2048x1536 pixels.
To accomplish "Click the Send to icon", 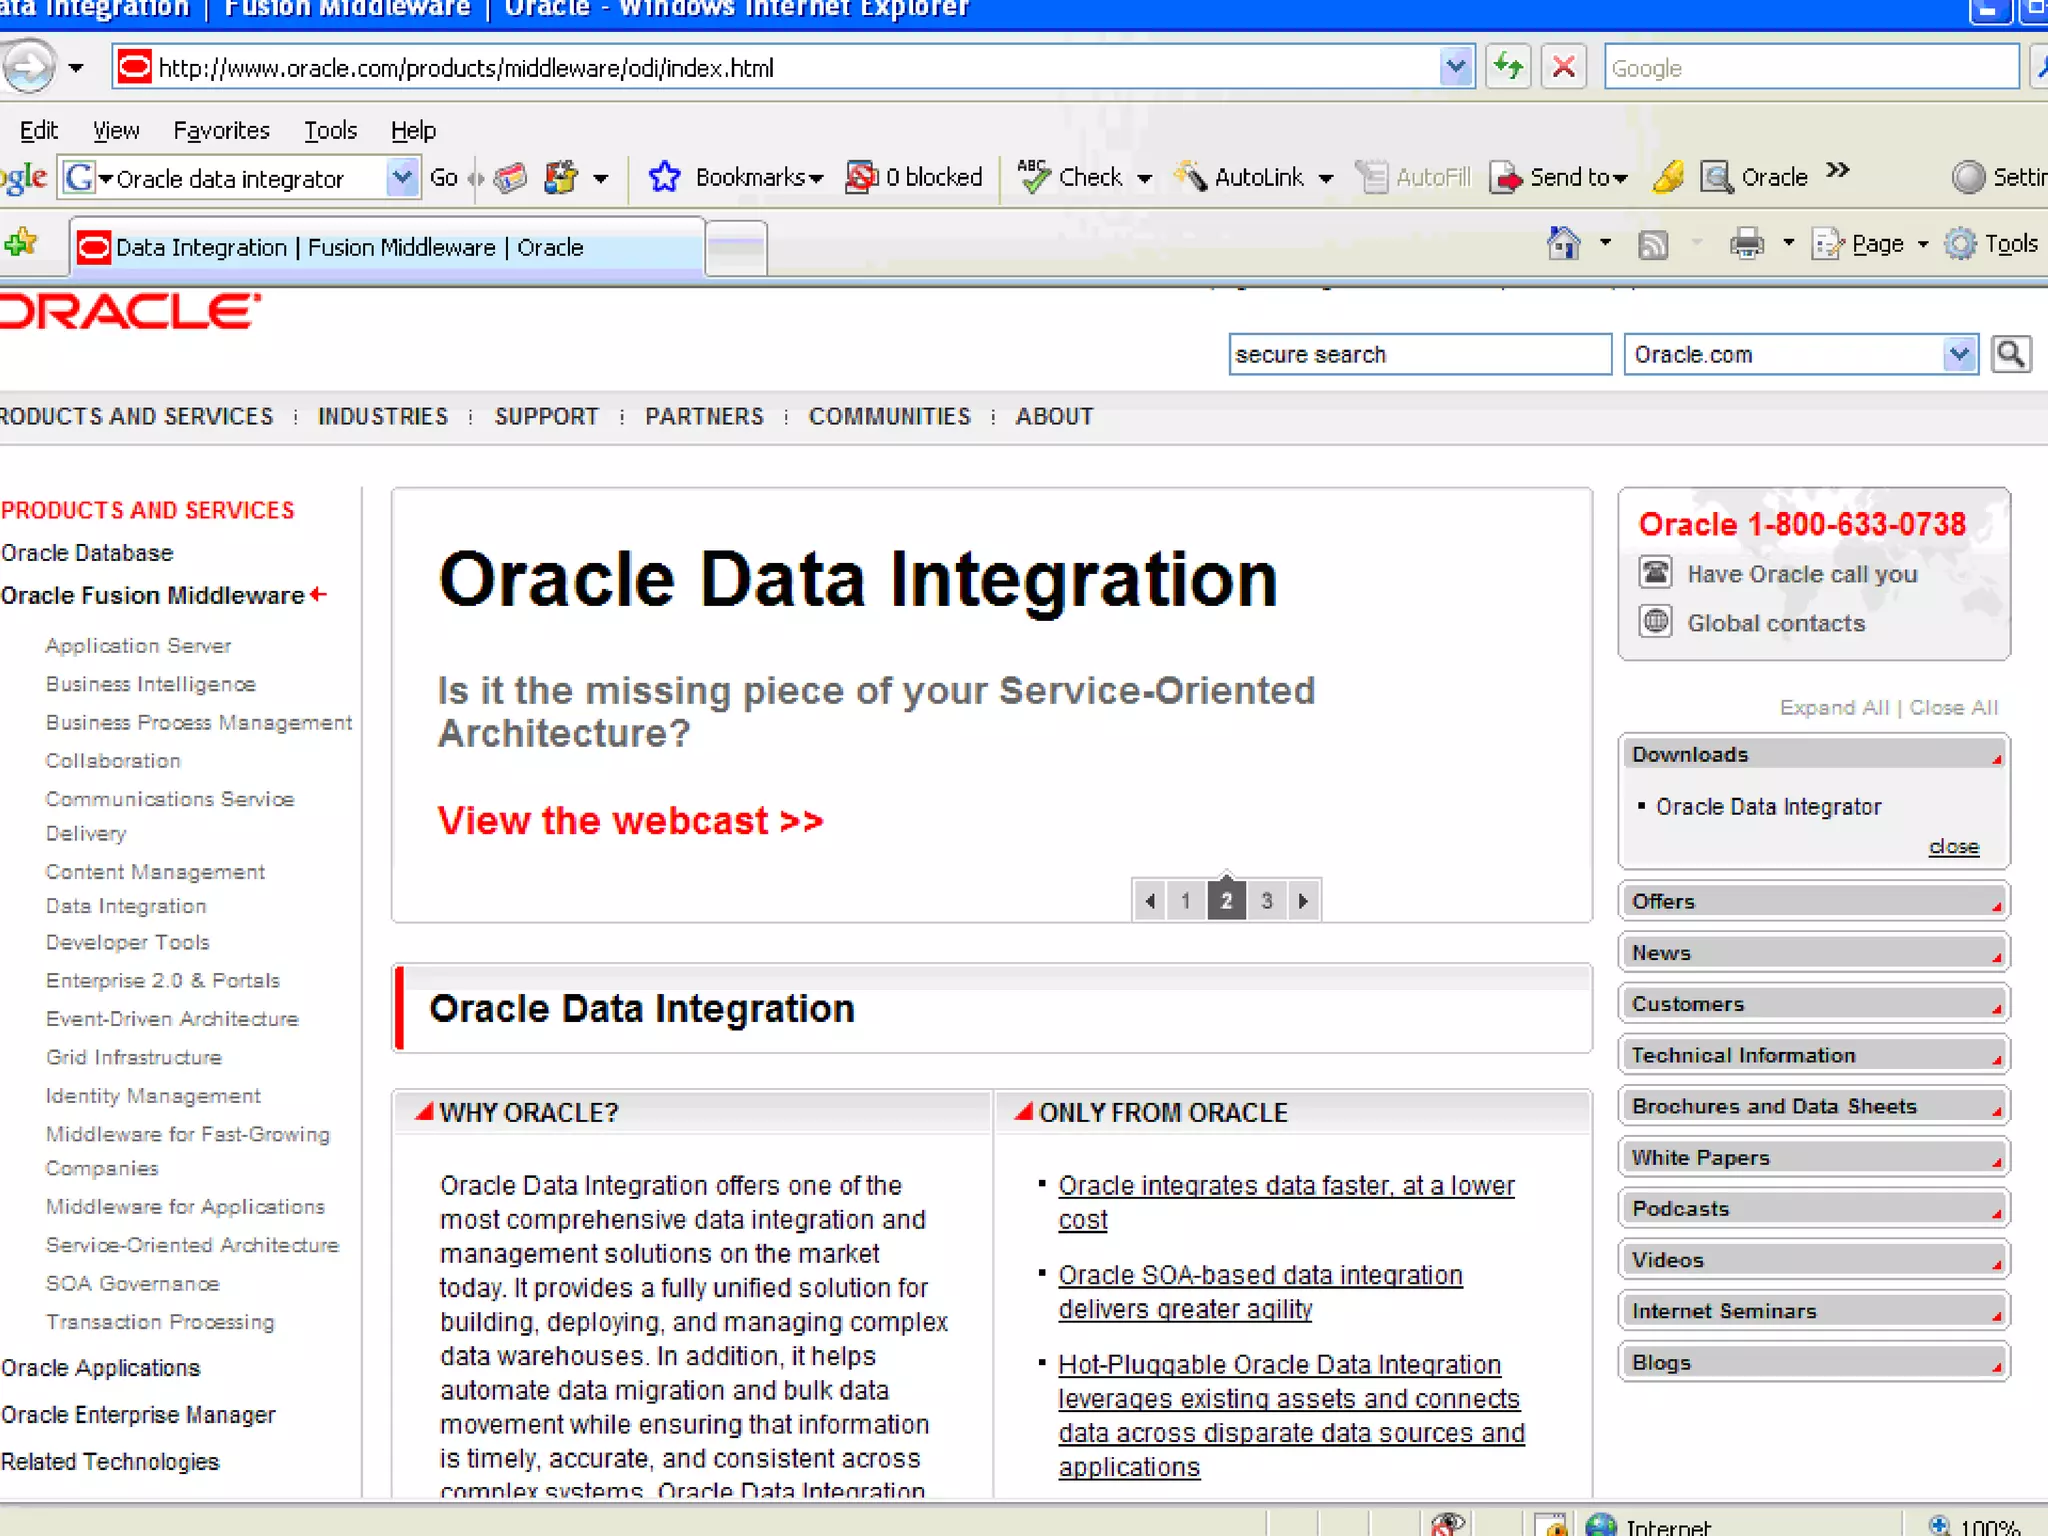I will pos(1506,178).
